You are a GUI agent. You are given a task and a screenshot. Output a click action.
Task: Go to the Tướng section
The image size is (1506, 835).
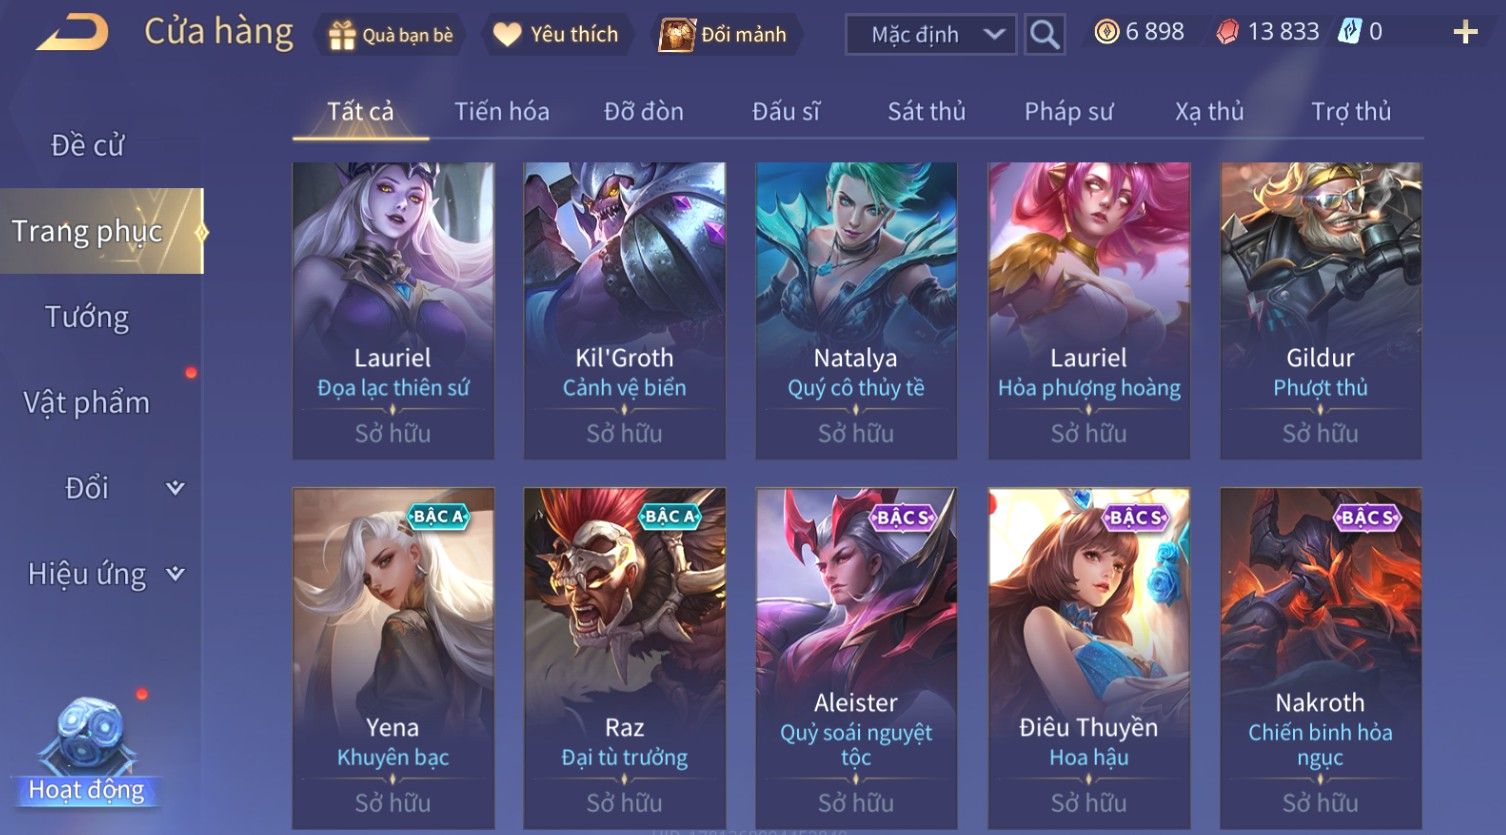point(87,317)
